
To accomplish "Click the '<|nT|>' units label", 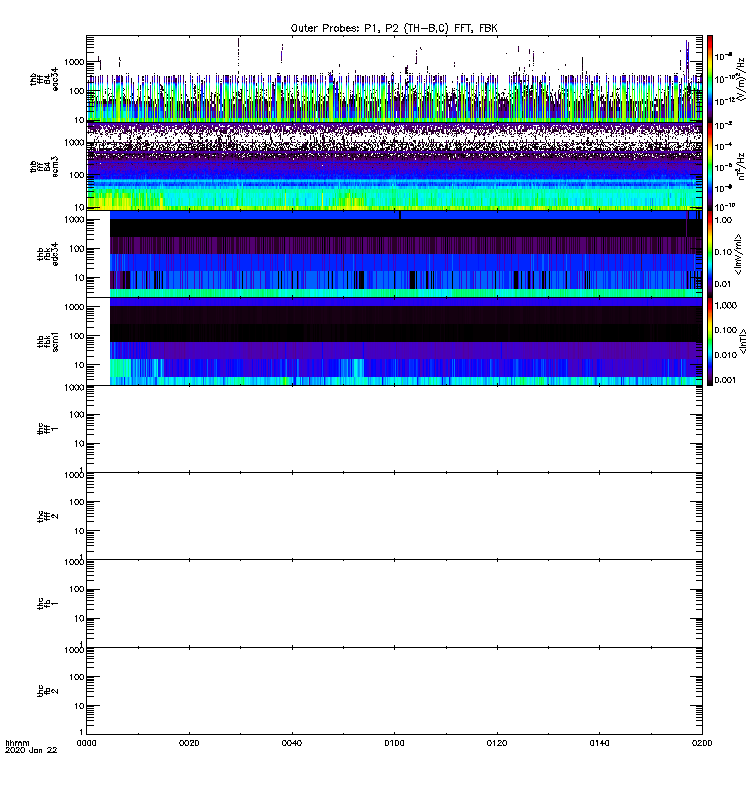I will (743, 341).
